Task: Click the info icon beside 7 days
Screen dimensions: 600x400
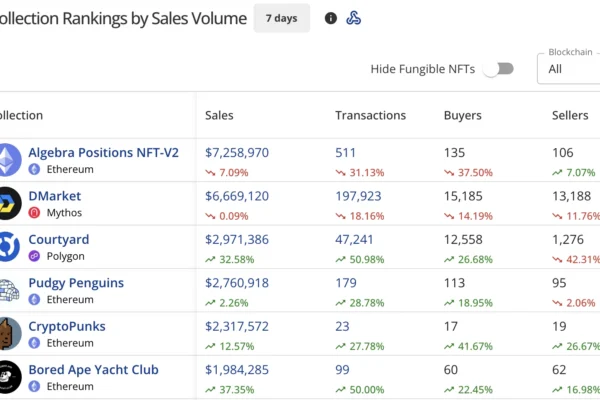Action: click(331, 18)
